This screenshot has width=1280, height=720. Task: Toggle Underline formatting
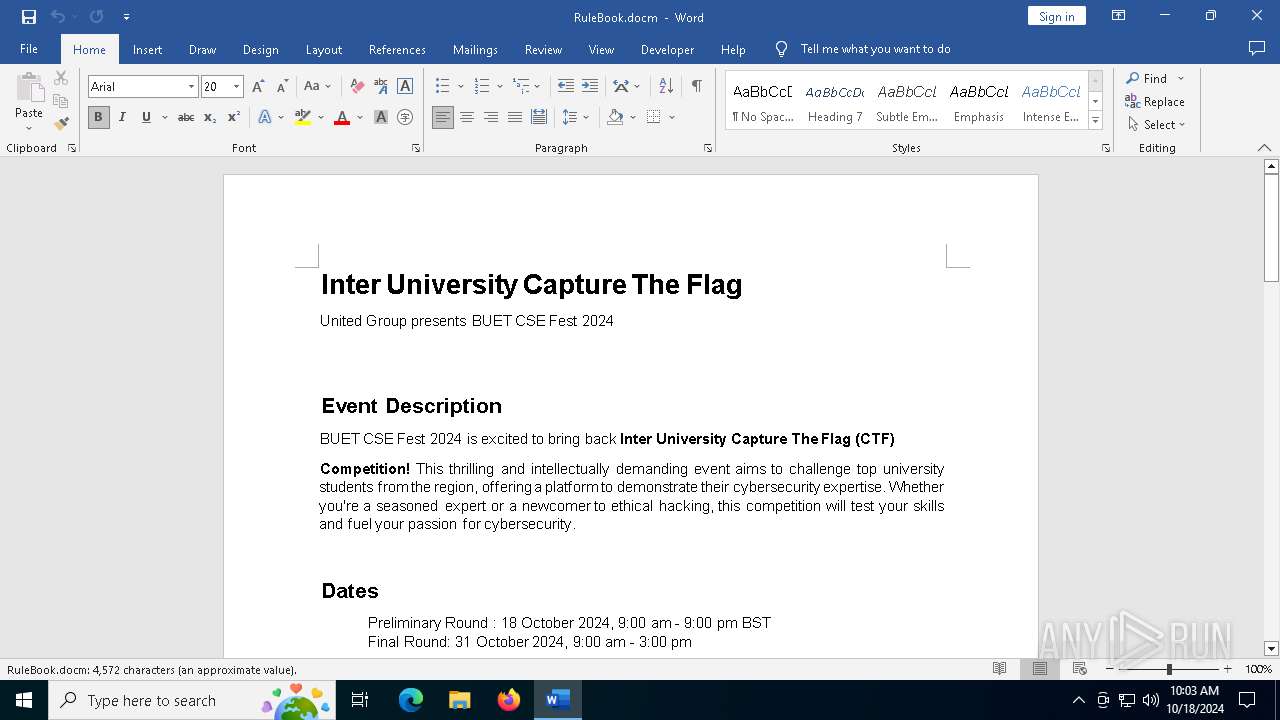pyautogui.click(x=146, y=117)
